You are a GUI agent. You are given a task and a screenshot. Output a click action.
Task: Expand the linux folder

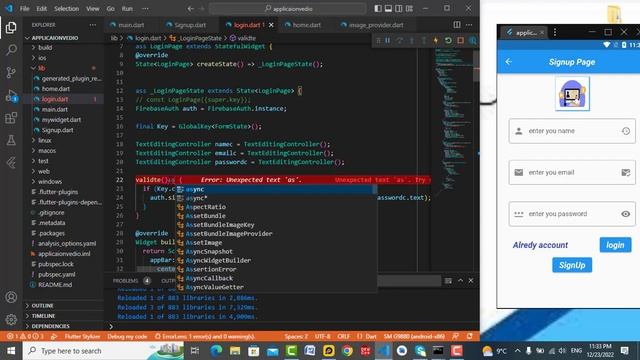[45, 140]
